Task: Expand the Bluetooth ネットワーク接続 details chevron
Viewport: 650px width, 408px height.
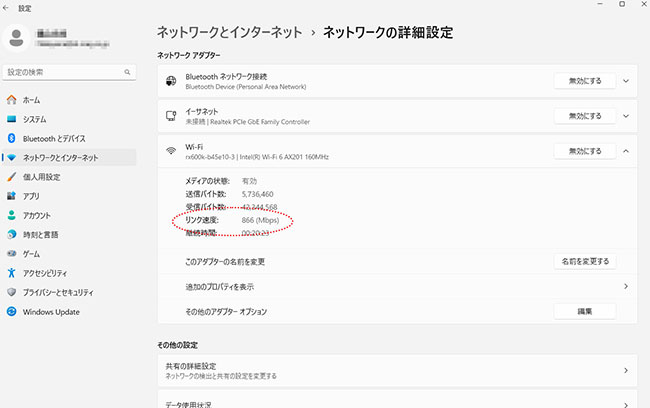Action: (x=626, y=81)
